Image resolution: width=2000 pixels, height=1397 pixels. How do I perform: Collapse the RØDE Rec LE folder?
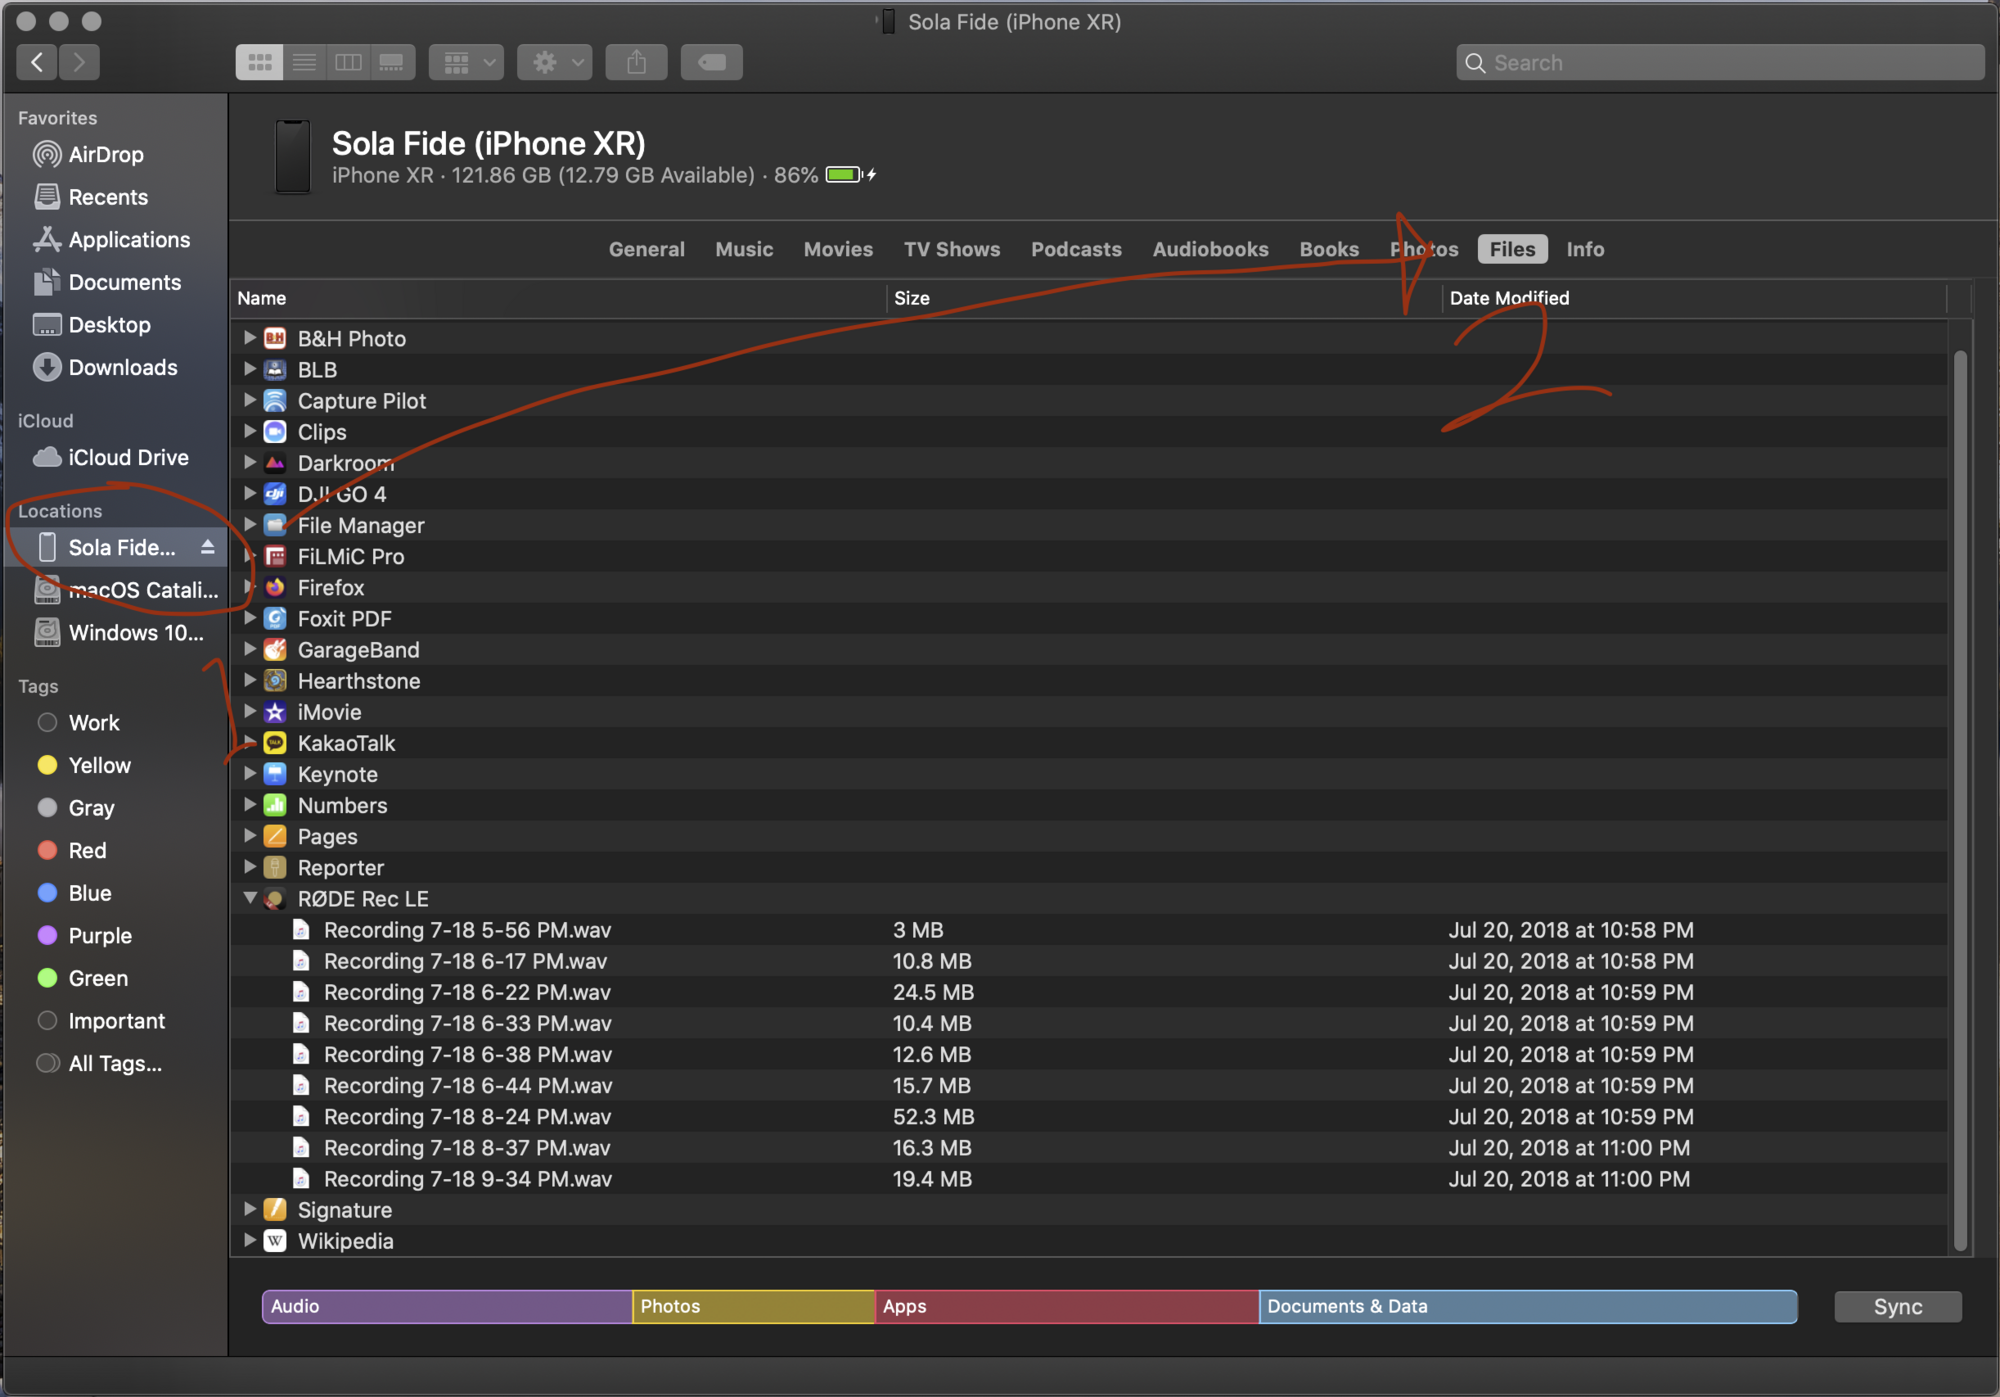[250, 898]
